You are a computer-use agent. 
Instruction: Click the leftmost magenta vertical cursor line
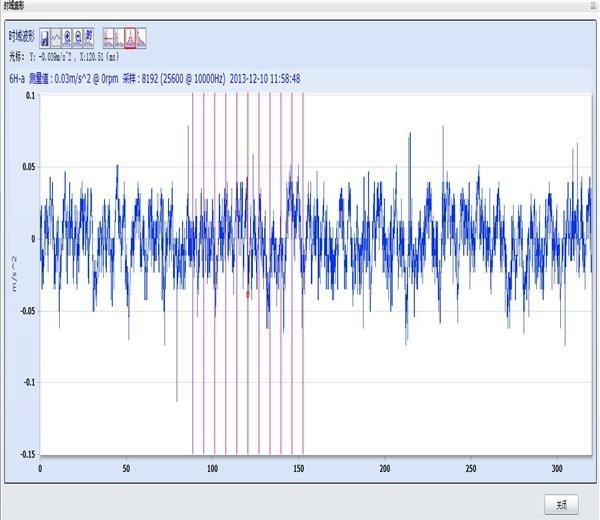pos(191,200)
